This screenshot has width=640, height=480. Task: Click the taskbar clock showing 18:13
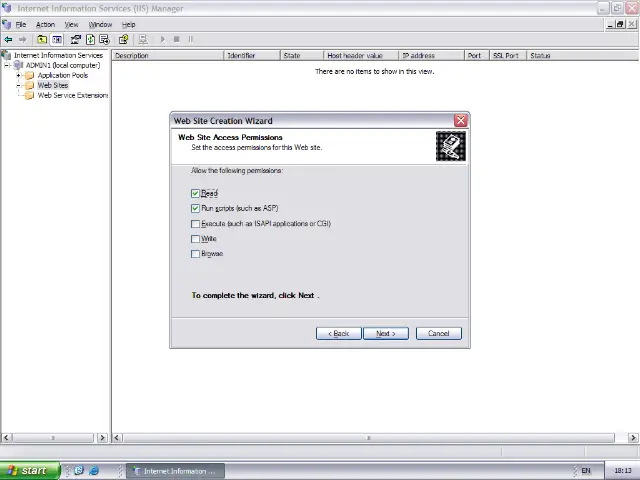coord(622,471)
